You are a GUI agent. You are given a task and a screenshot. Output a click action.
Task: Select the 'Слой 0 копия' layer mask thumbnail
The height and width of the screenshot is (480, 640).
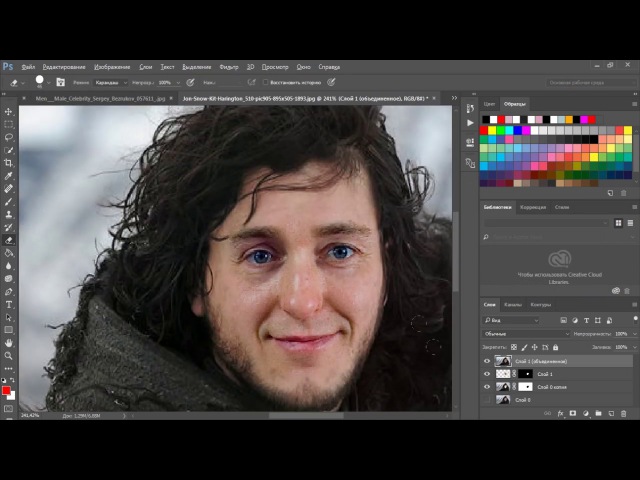point(526,386)
